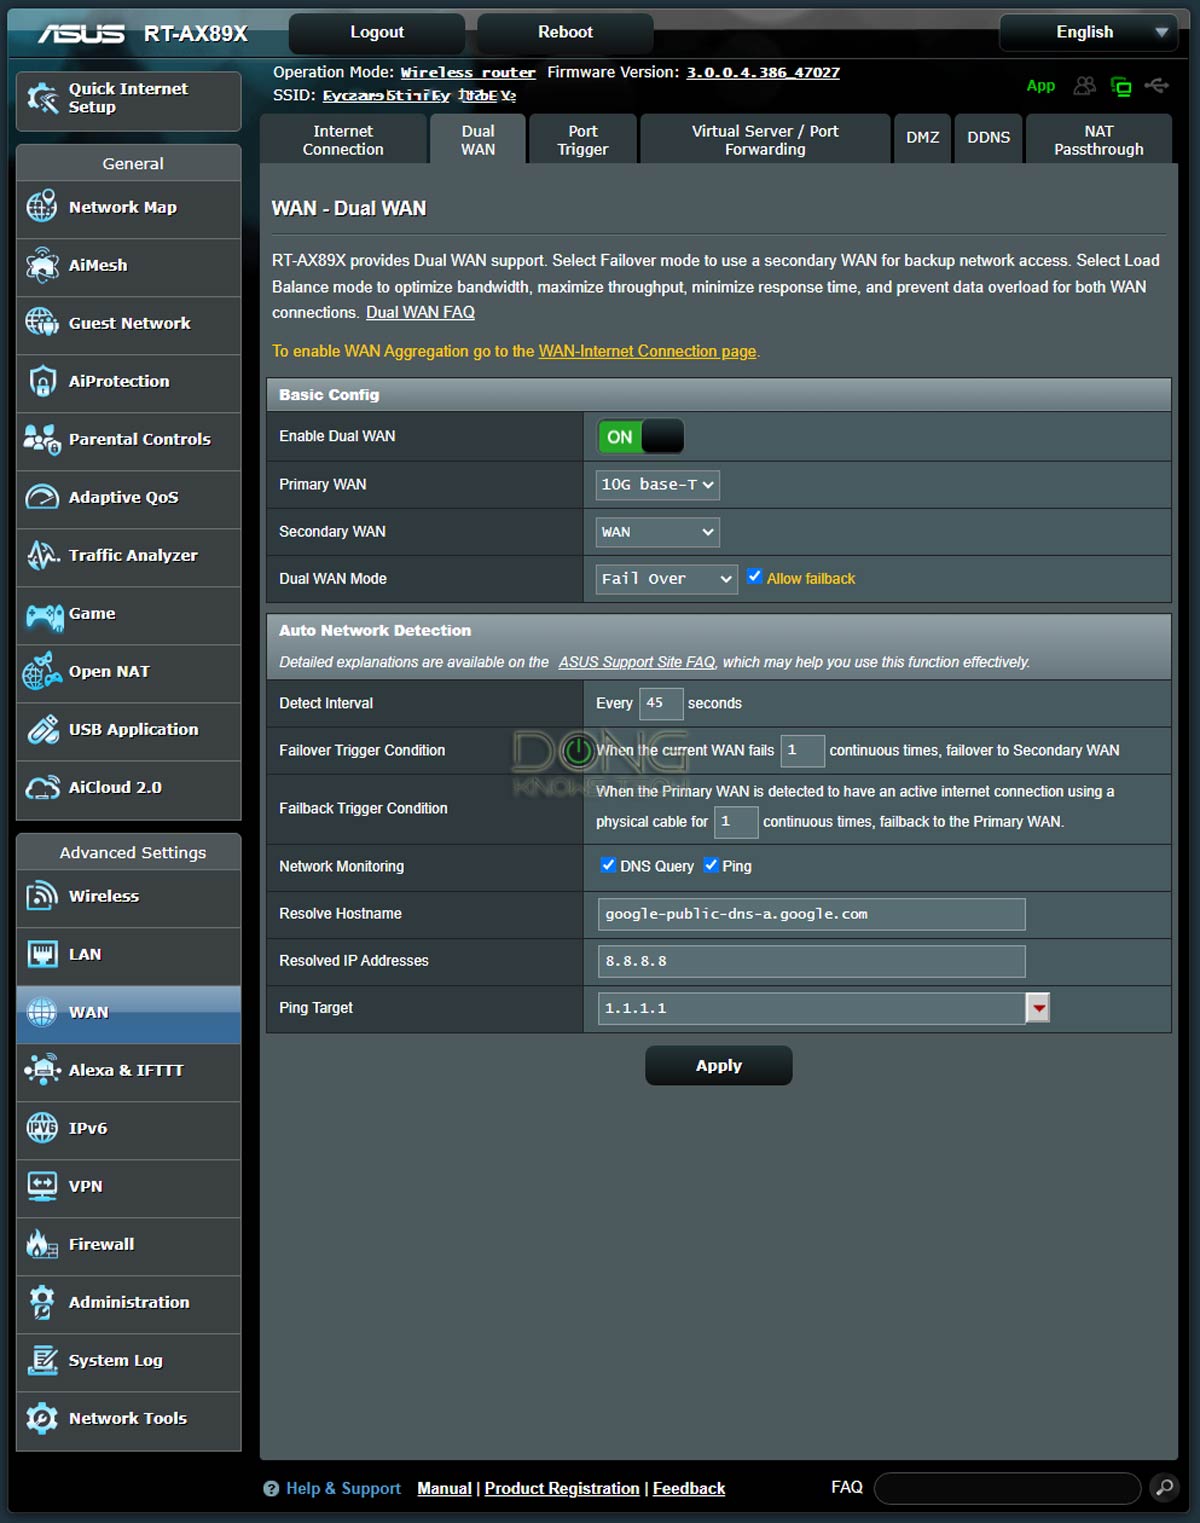Toggle the Ping monitoring checkbox
The image size is (1200, 1523).
[711, 865]
